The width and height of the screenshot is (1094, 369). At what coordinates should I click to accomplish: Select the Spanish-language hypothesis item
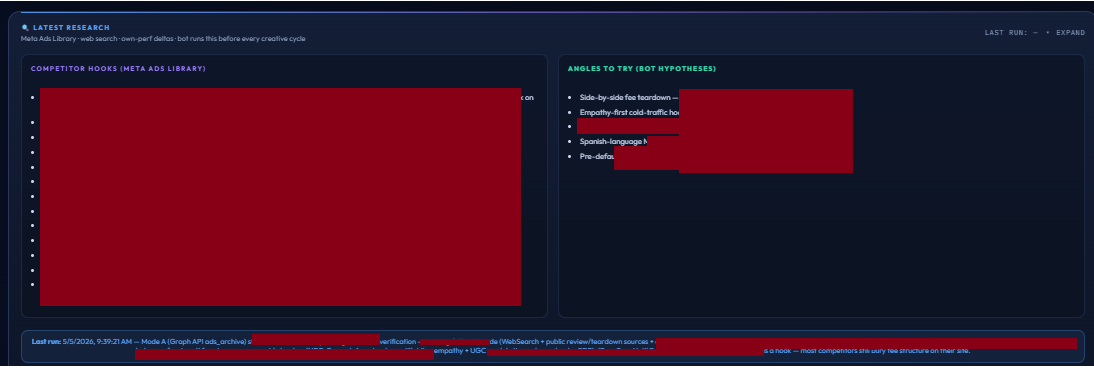[613, 142]
